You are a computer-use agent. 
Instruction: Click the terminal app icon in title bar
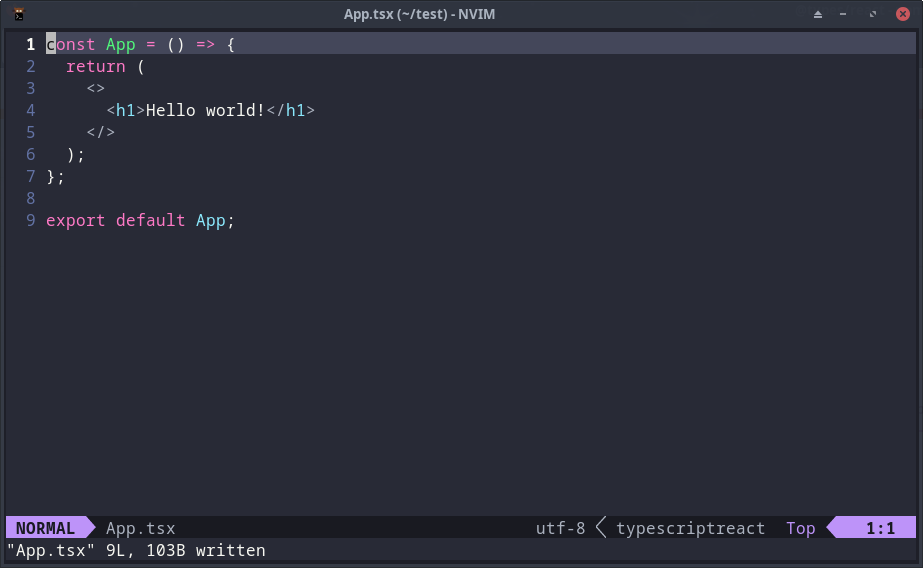19,14
